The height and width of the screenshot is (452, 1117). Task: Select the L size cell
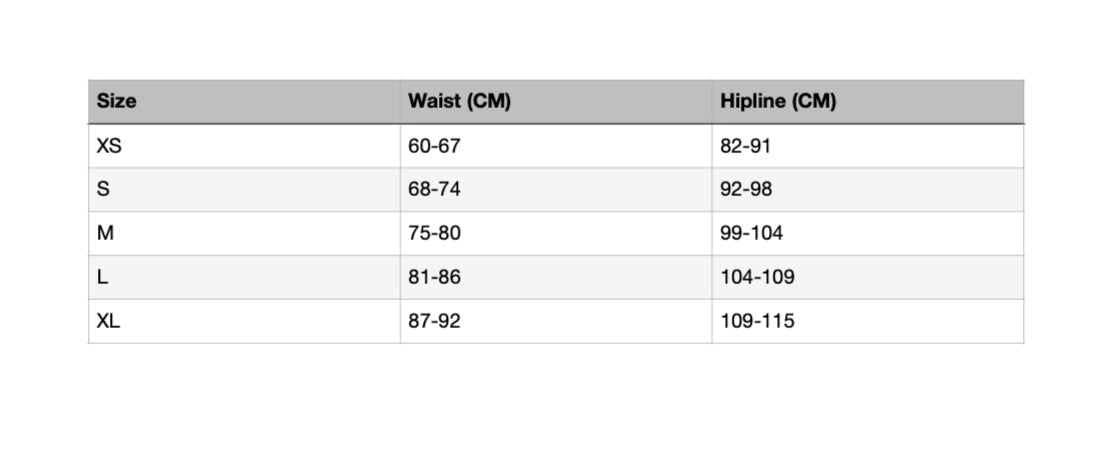(102, 278)
